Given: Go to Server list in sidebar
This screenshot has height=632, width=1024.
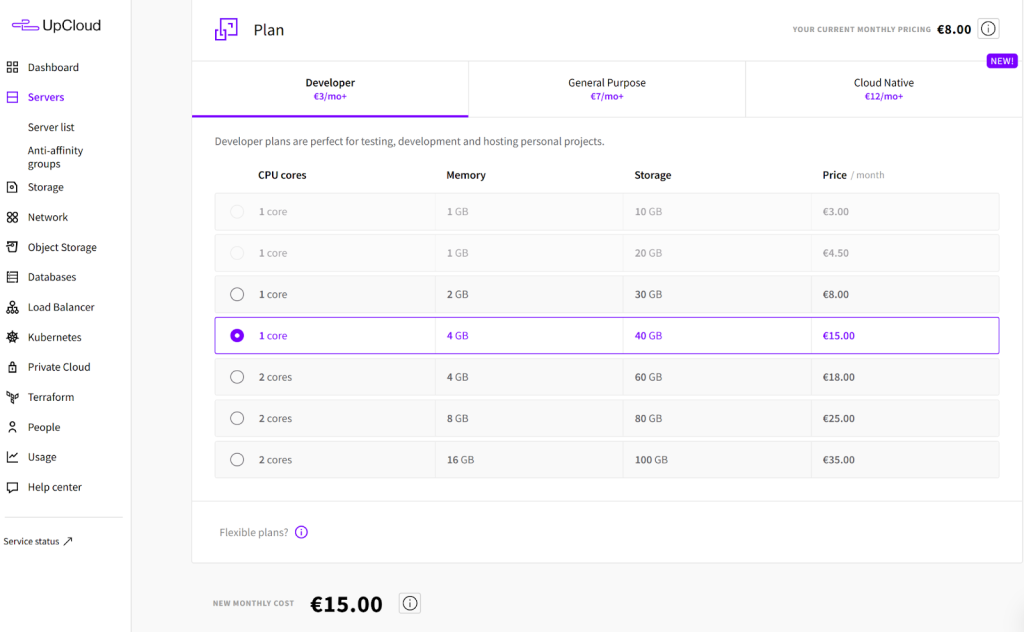Looking at the screenshot, I should 51,127.
